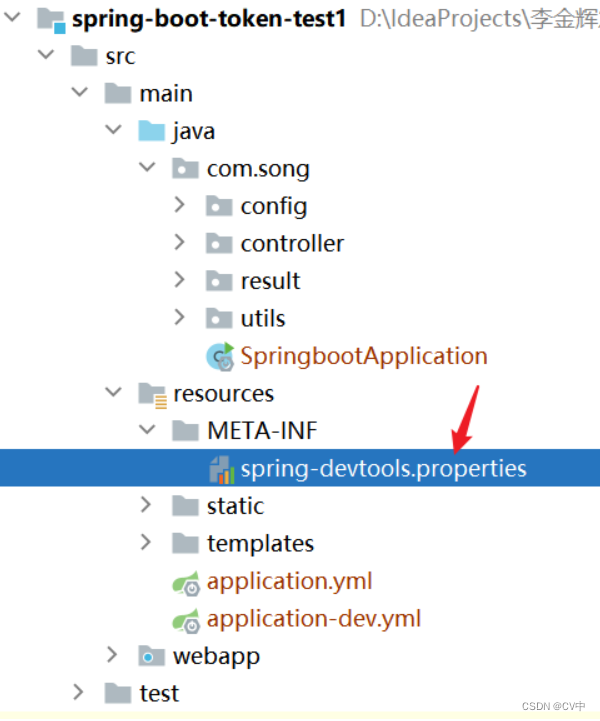Collapse the main folder node
This screenshot has width=600, height=721.
tap(80, 92)
